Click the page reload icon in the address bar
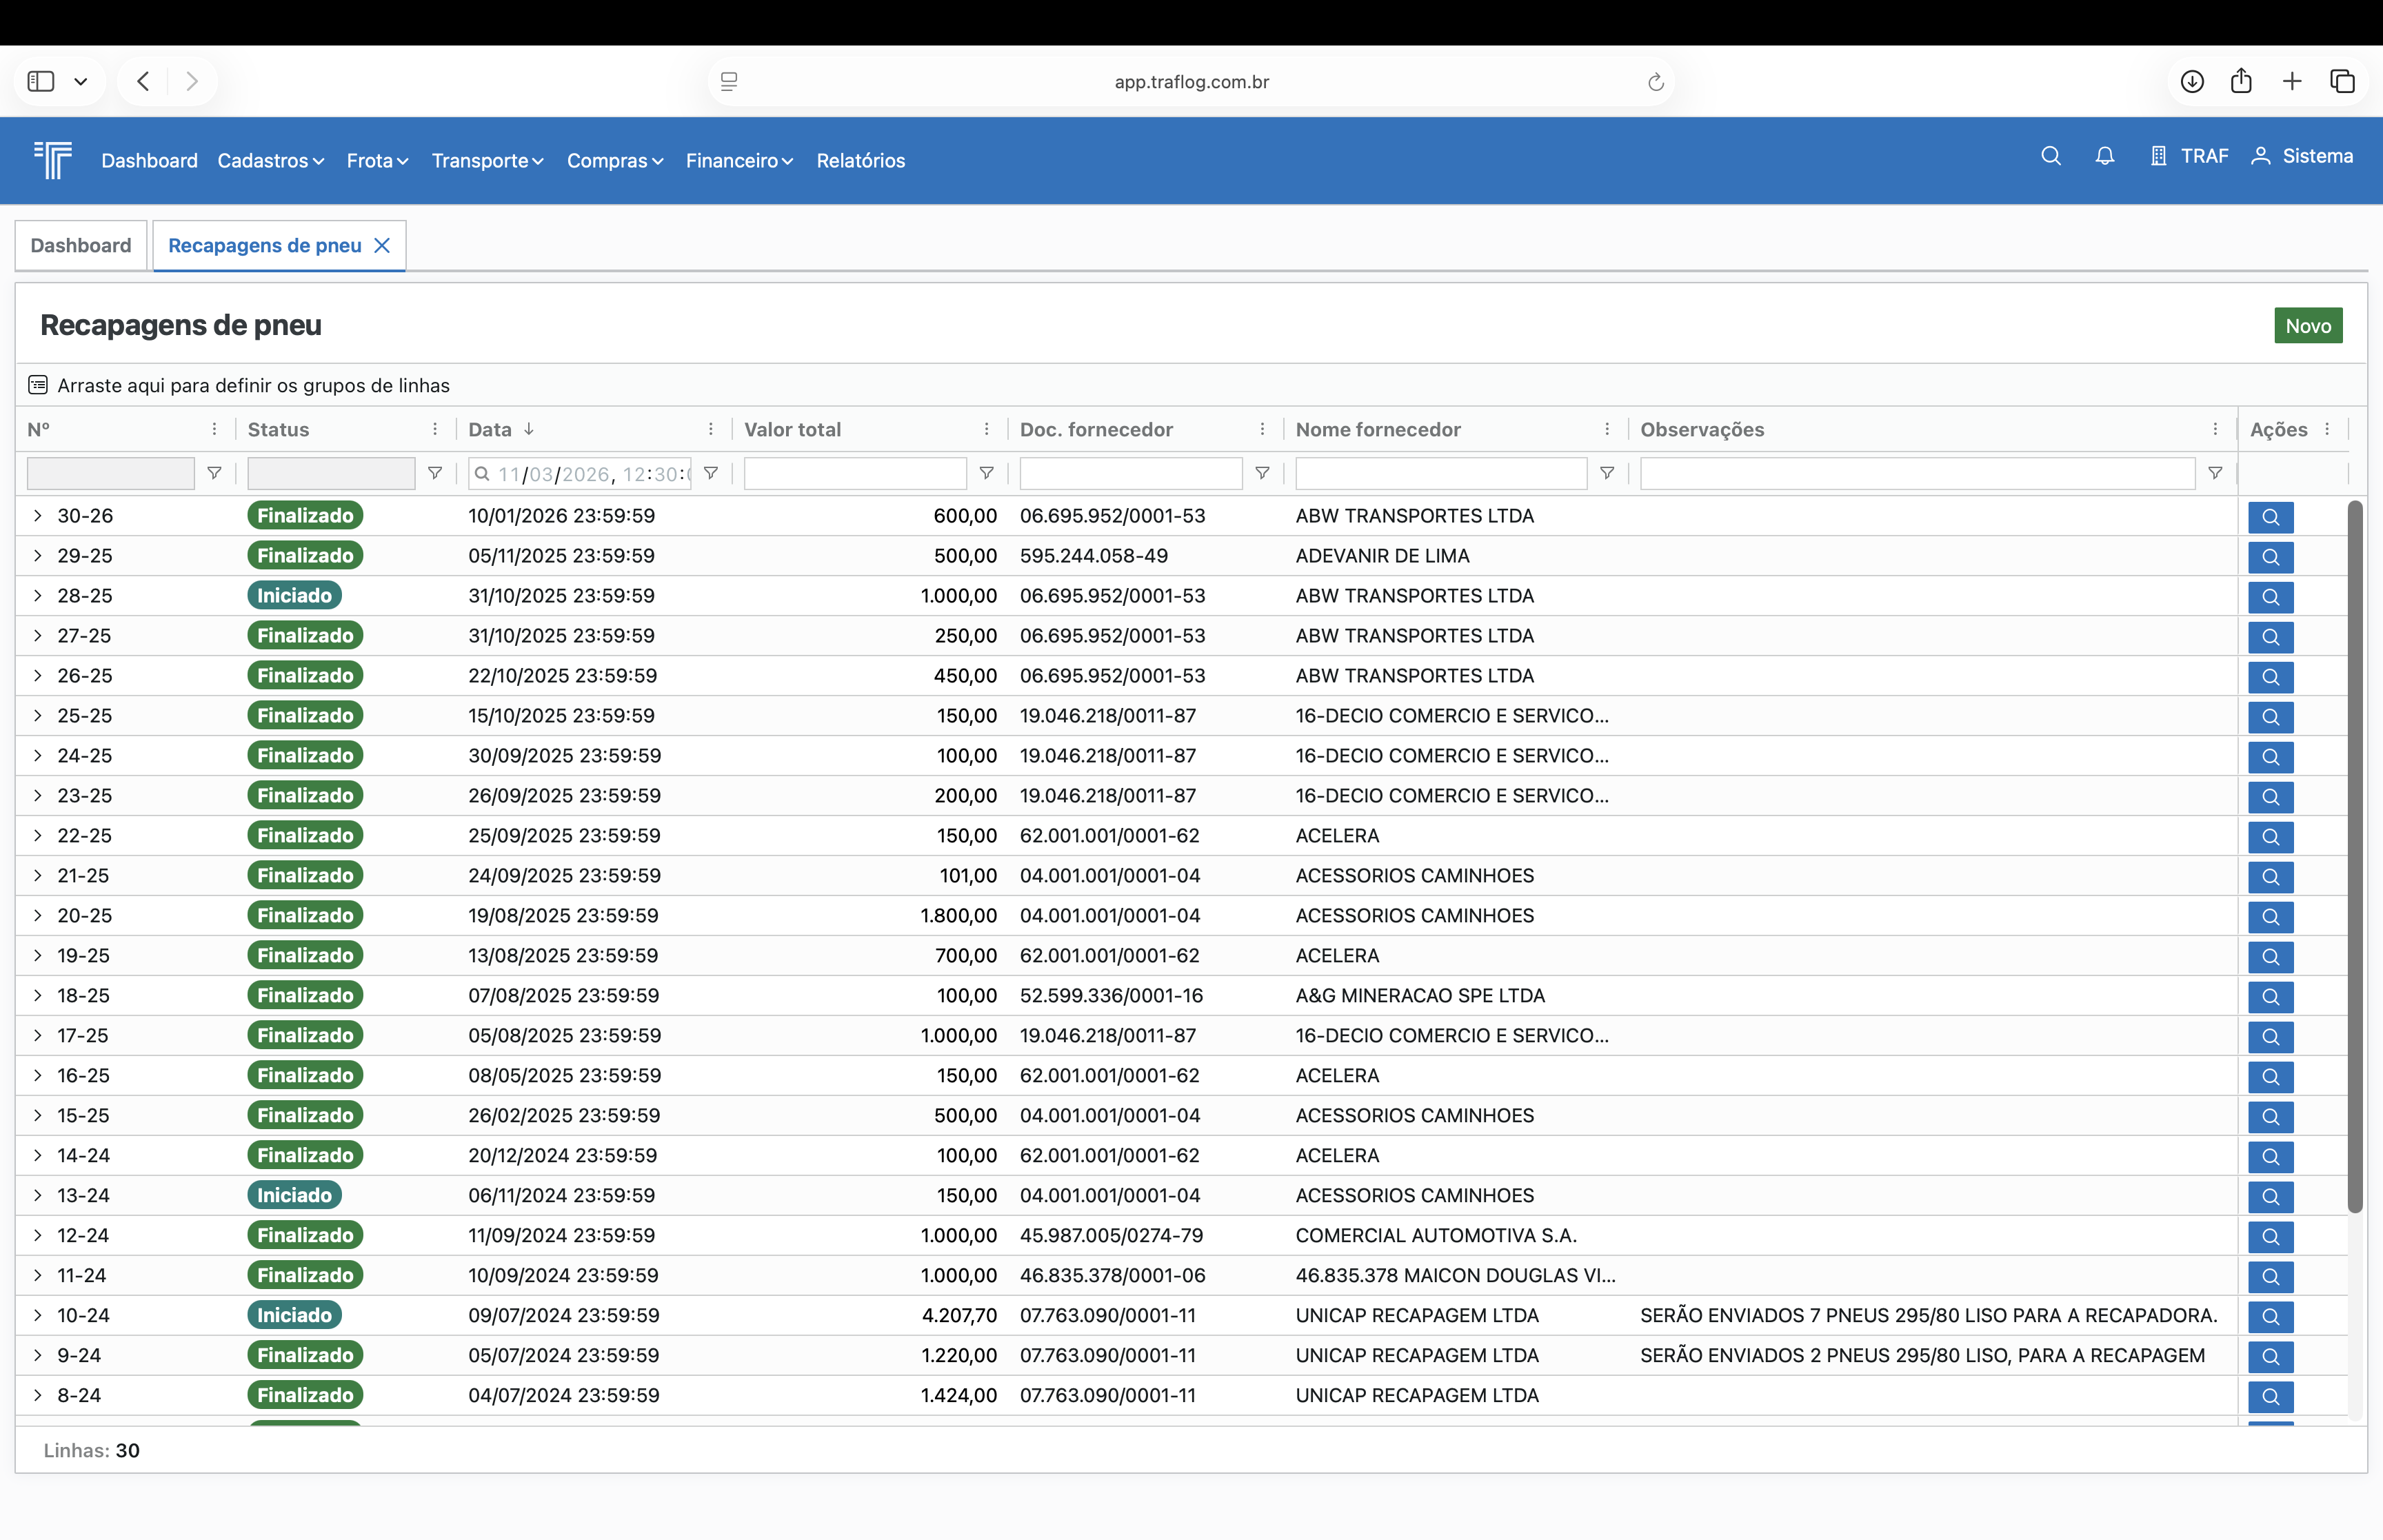Viewport: 2383px width, 1540px height. tap(1655, 82)
